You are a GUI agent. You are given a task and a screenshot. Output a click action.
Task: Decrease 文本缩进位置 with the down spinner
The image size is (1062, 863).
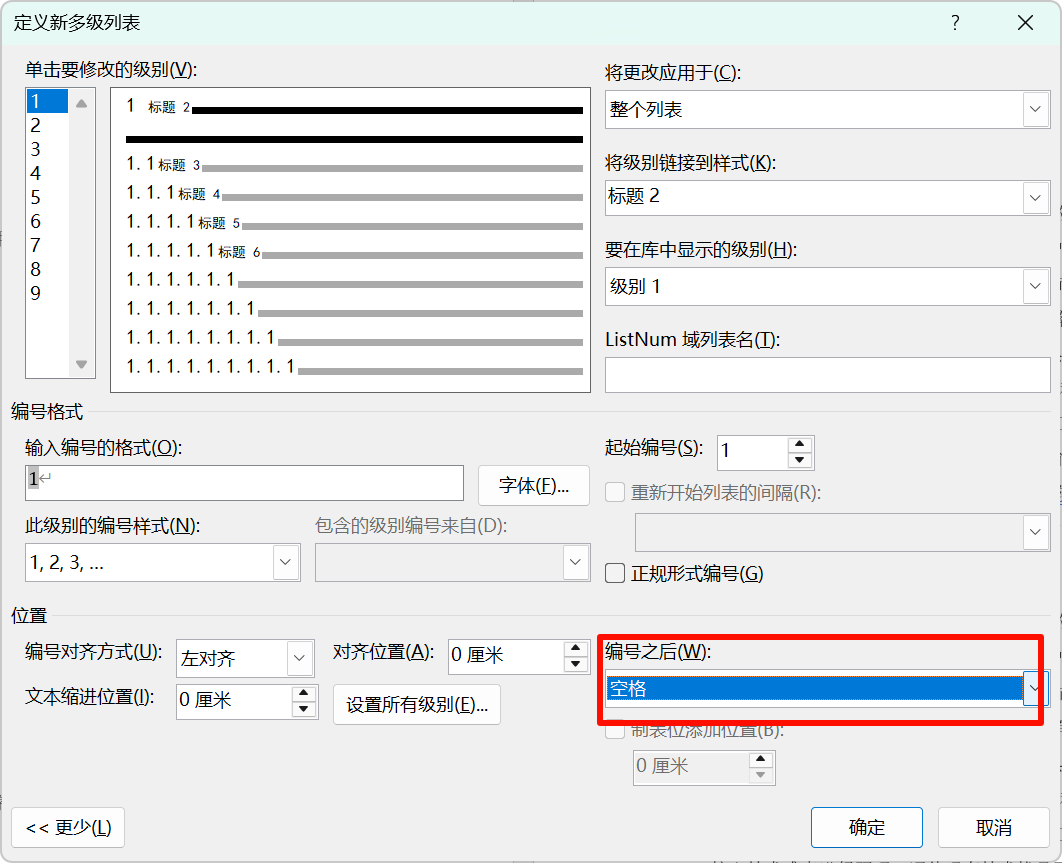coord(304,709)
